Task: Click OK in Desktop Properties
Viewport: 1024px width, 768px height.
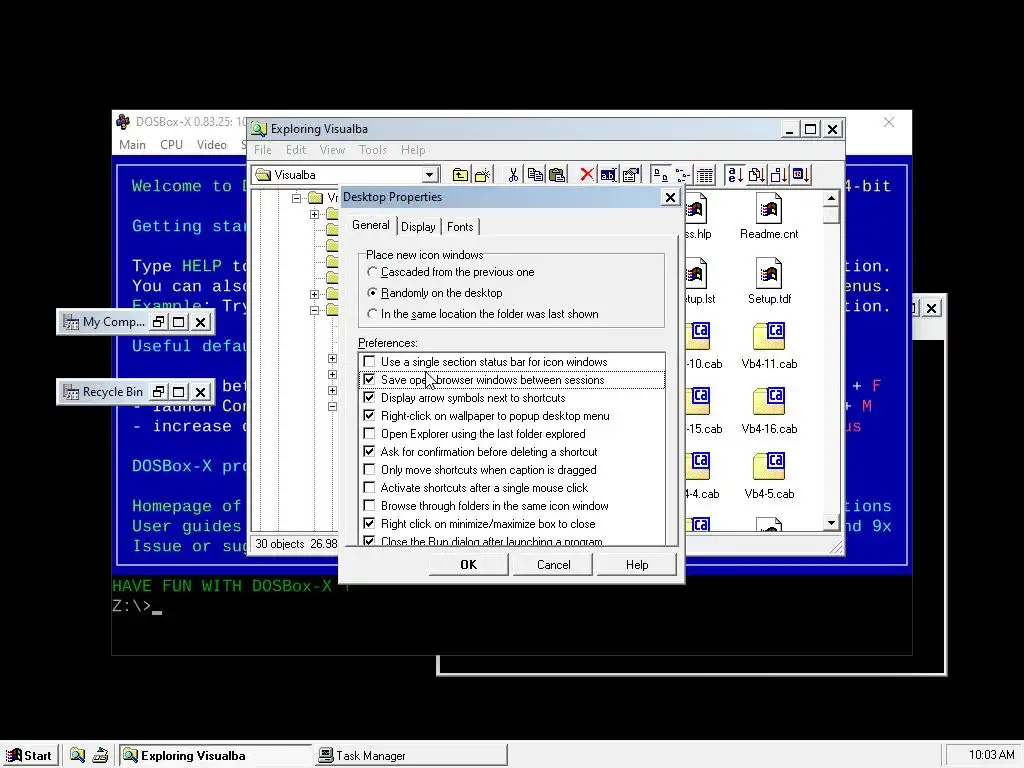Action: 468,565
